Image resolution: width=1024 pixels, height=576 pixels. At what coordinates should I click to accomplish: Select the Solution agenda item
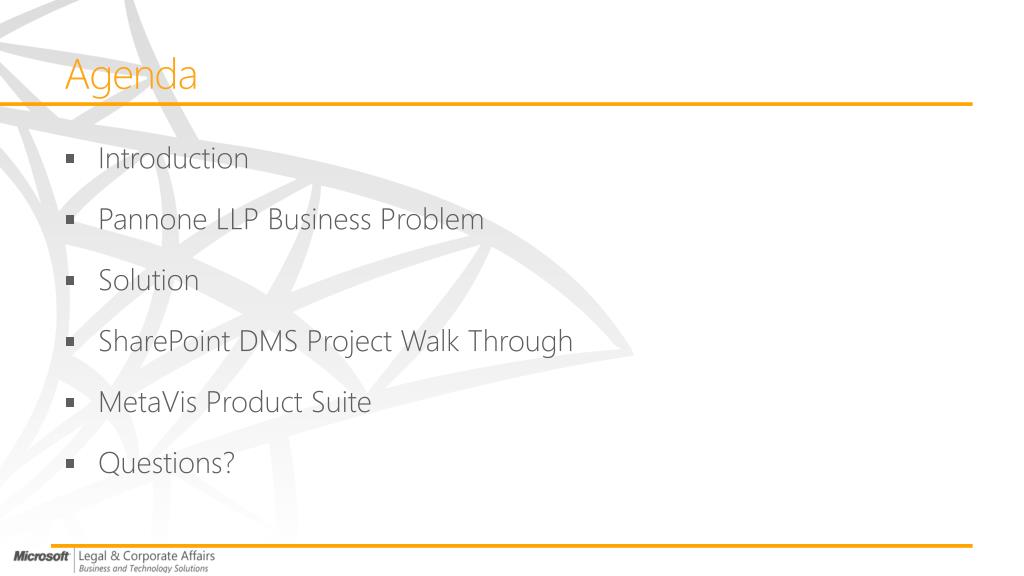point(148,280)
